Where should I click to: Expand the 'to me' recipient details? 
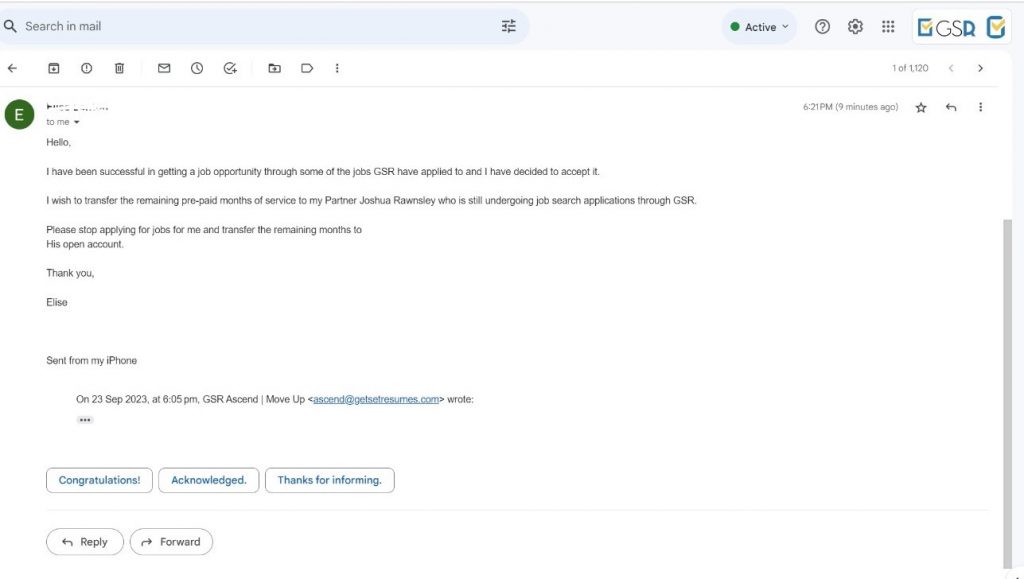coord(76,122)
